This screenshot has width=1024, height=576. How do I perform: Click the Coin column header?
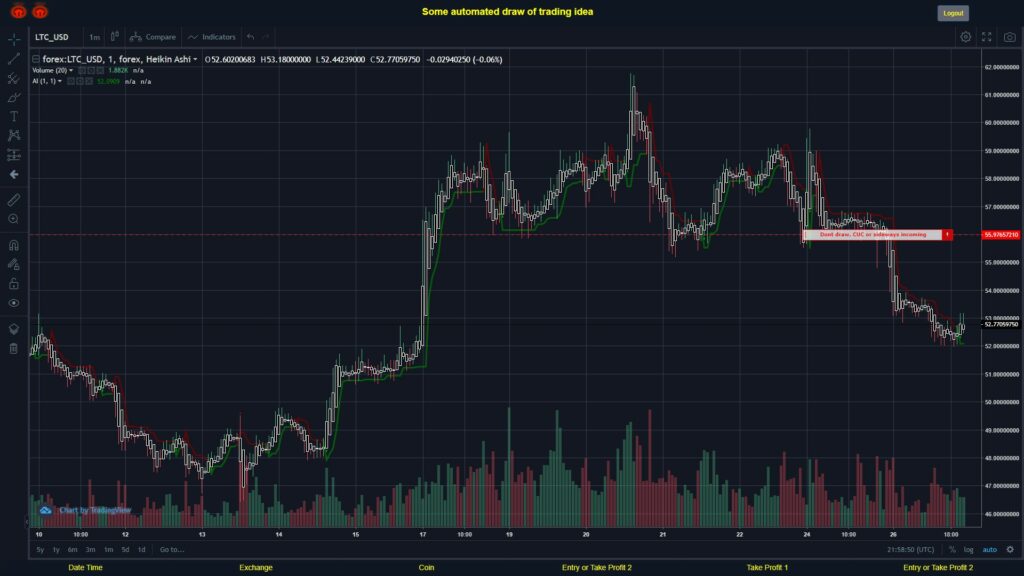[426, 568]
